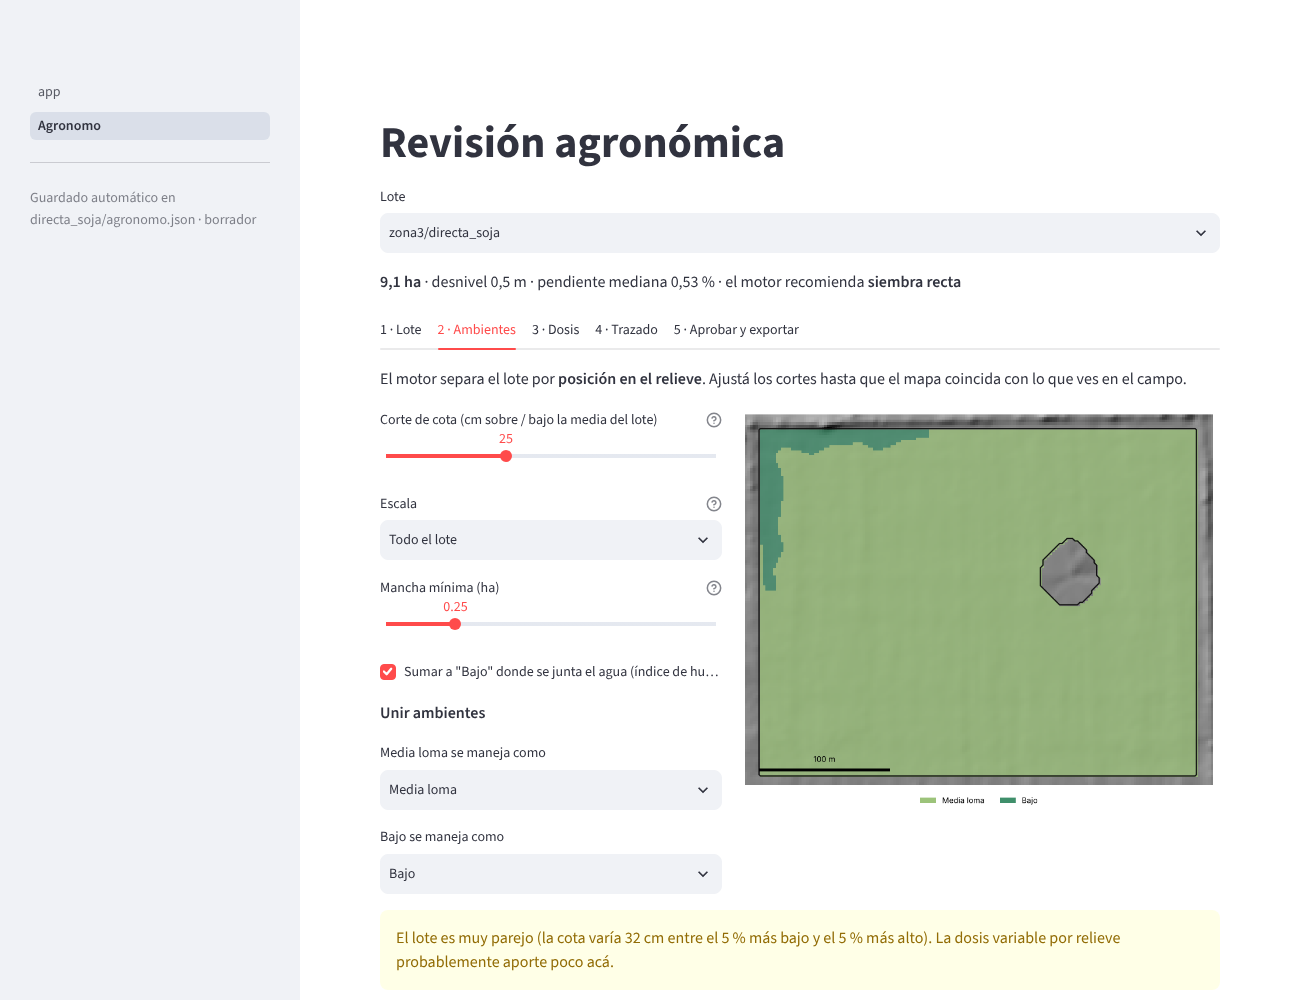This screenshot has width=1300, height=1000.
Task: Open the app page in sidebar
Action: tap(150, 92)
